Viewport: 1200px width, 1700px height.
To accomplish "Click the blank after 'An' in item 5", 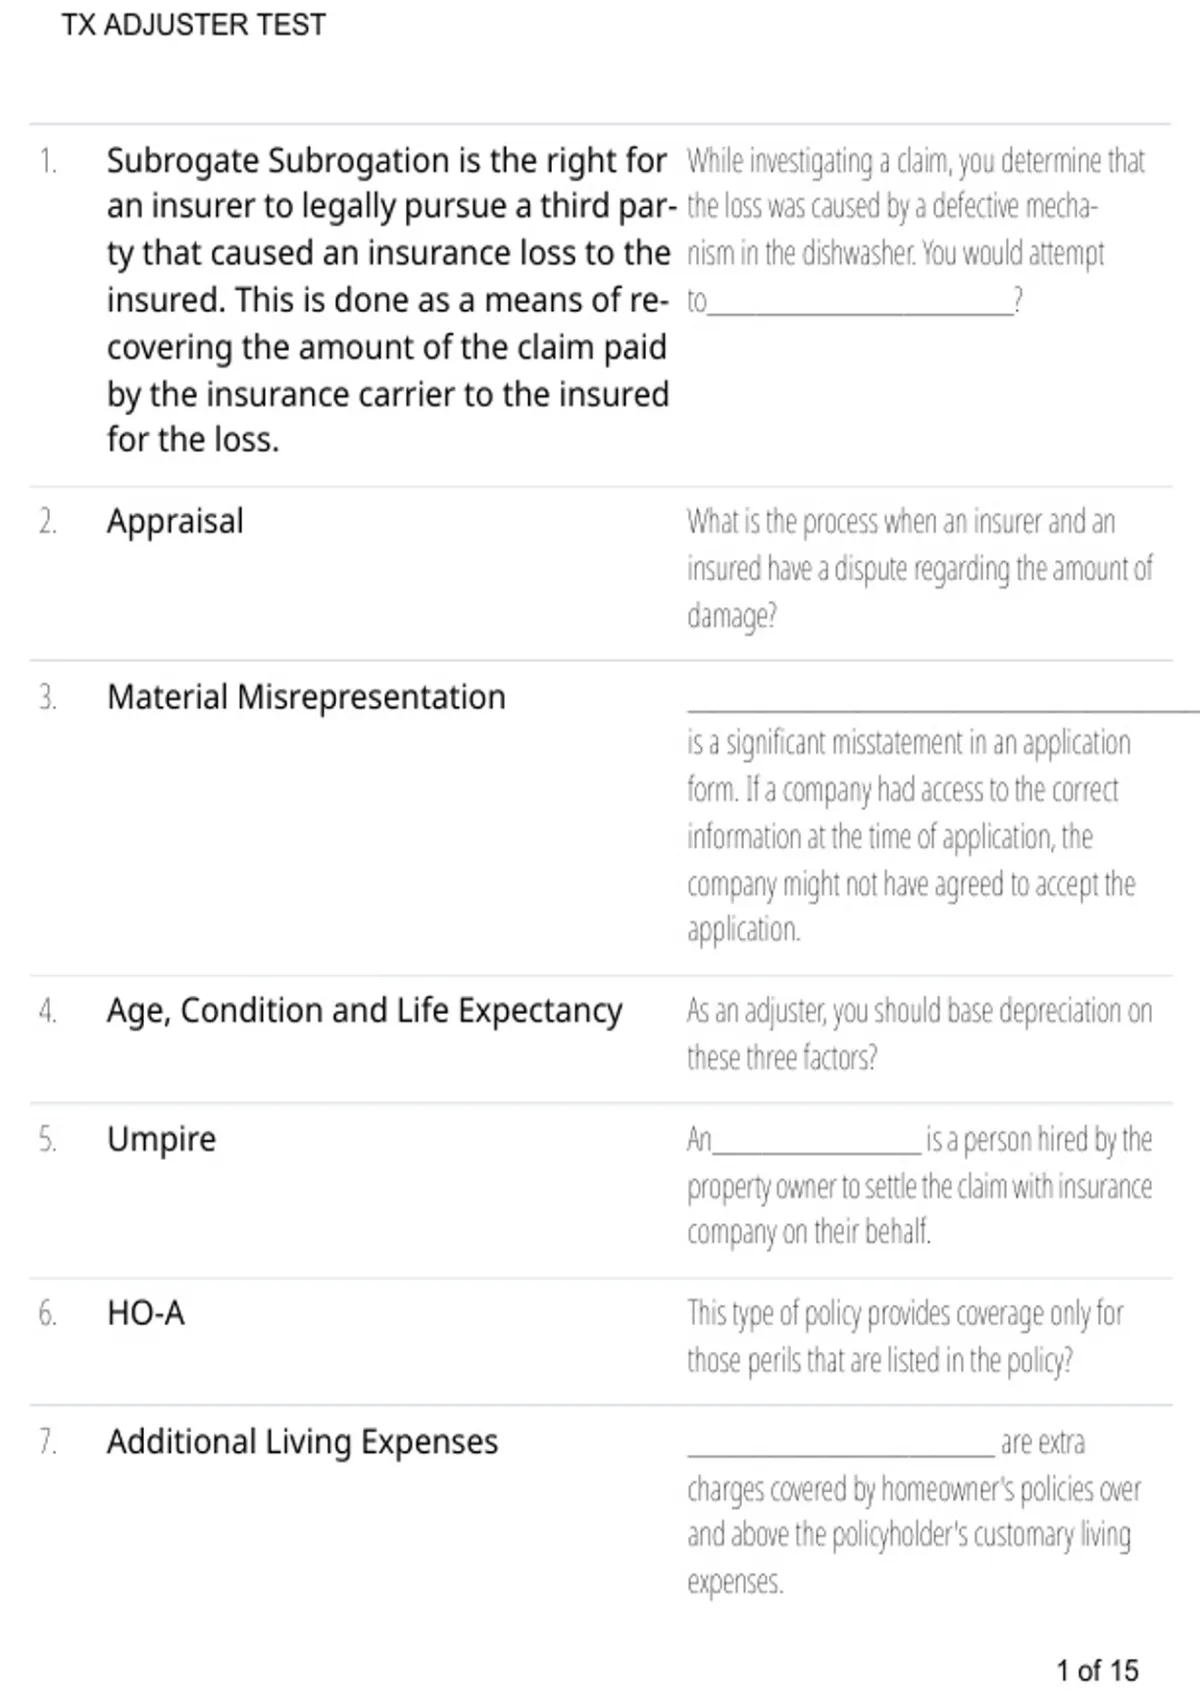I will pyautogui.click(x=816, y=1148).
